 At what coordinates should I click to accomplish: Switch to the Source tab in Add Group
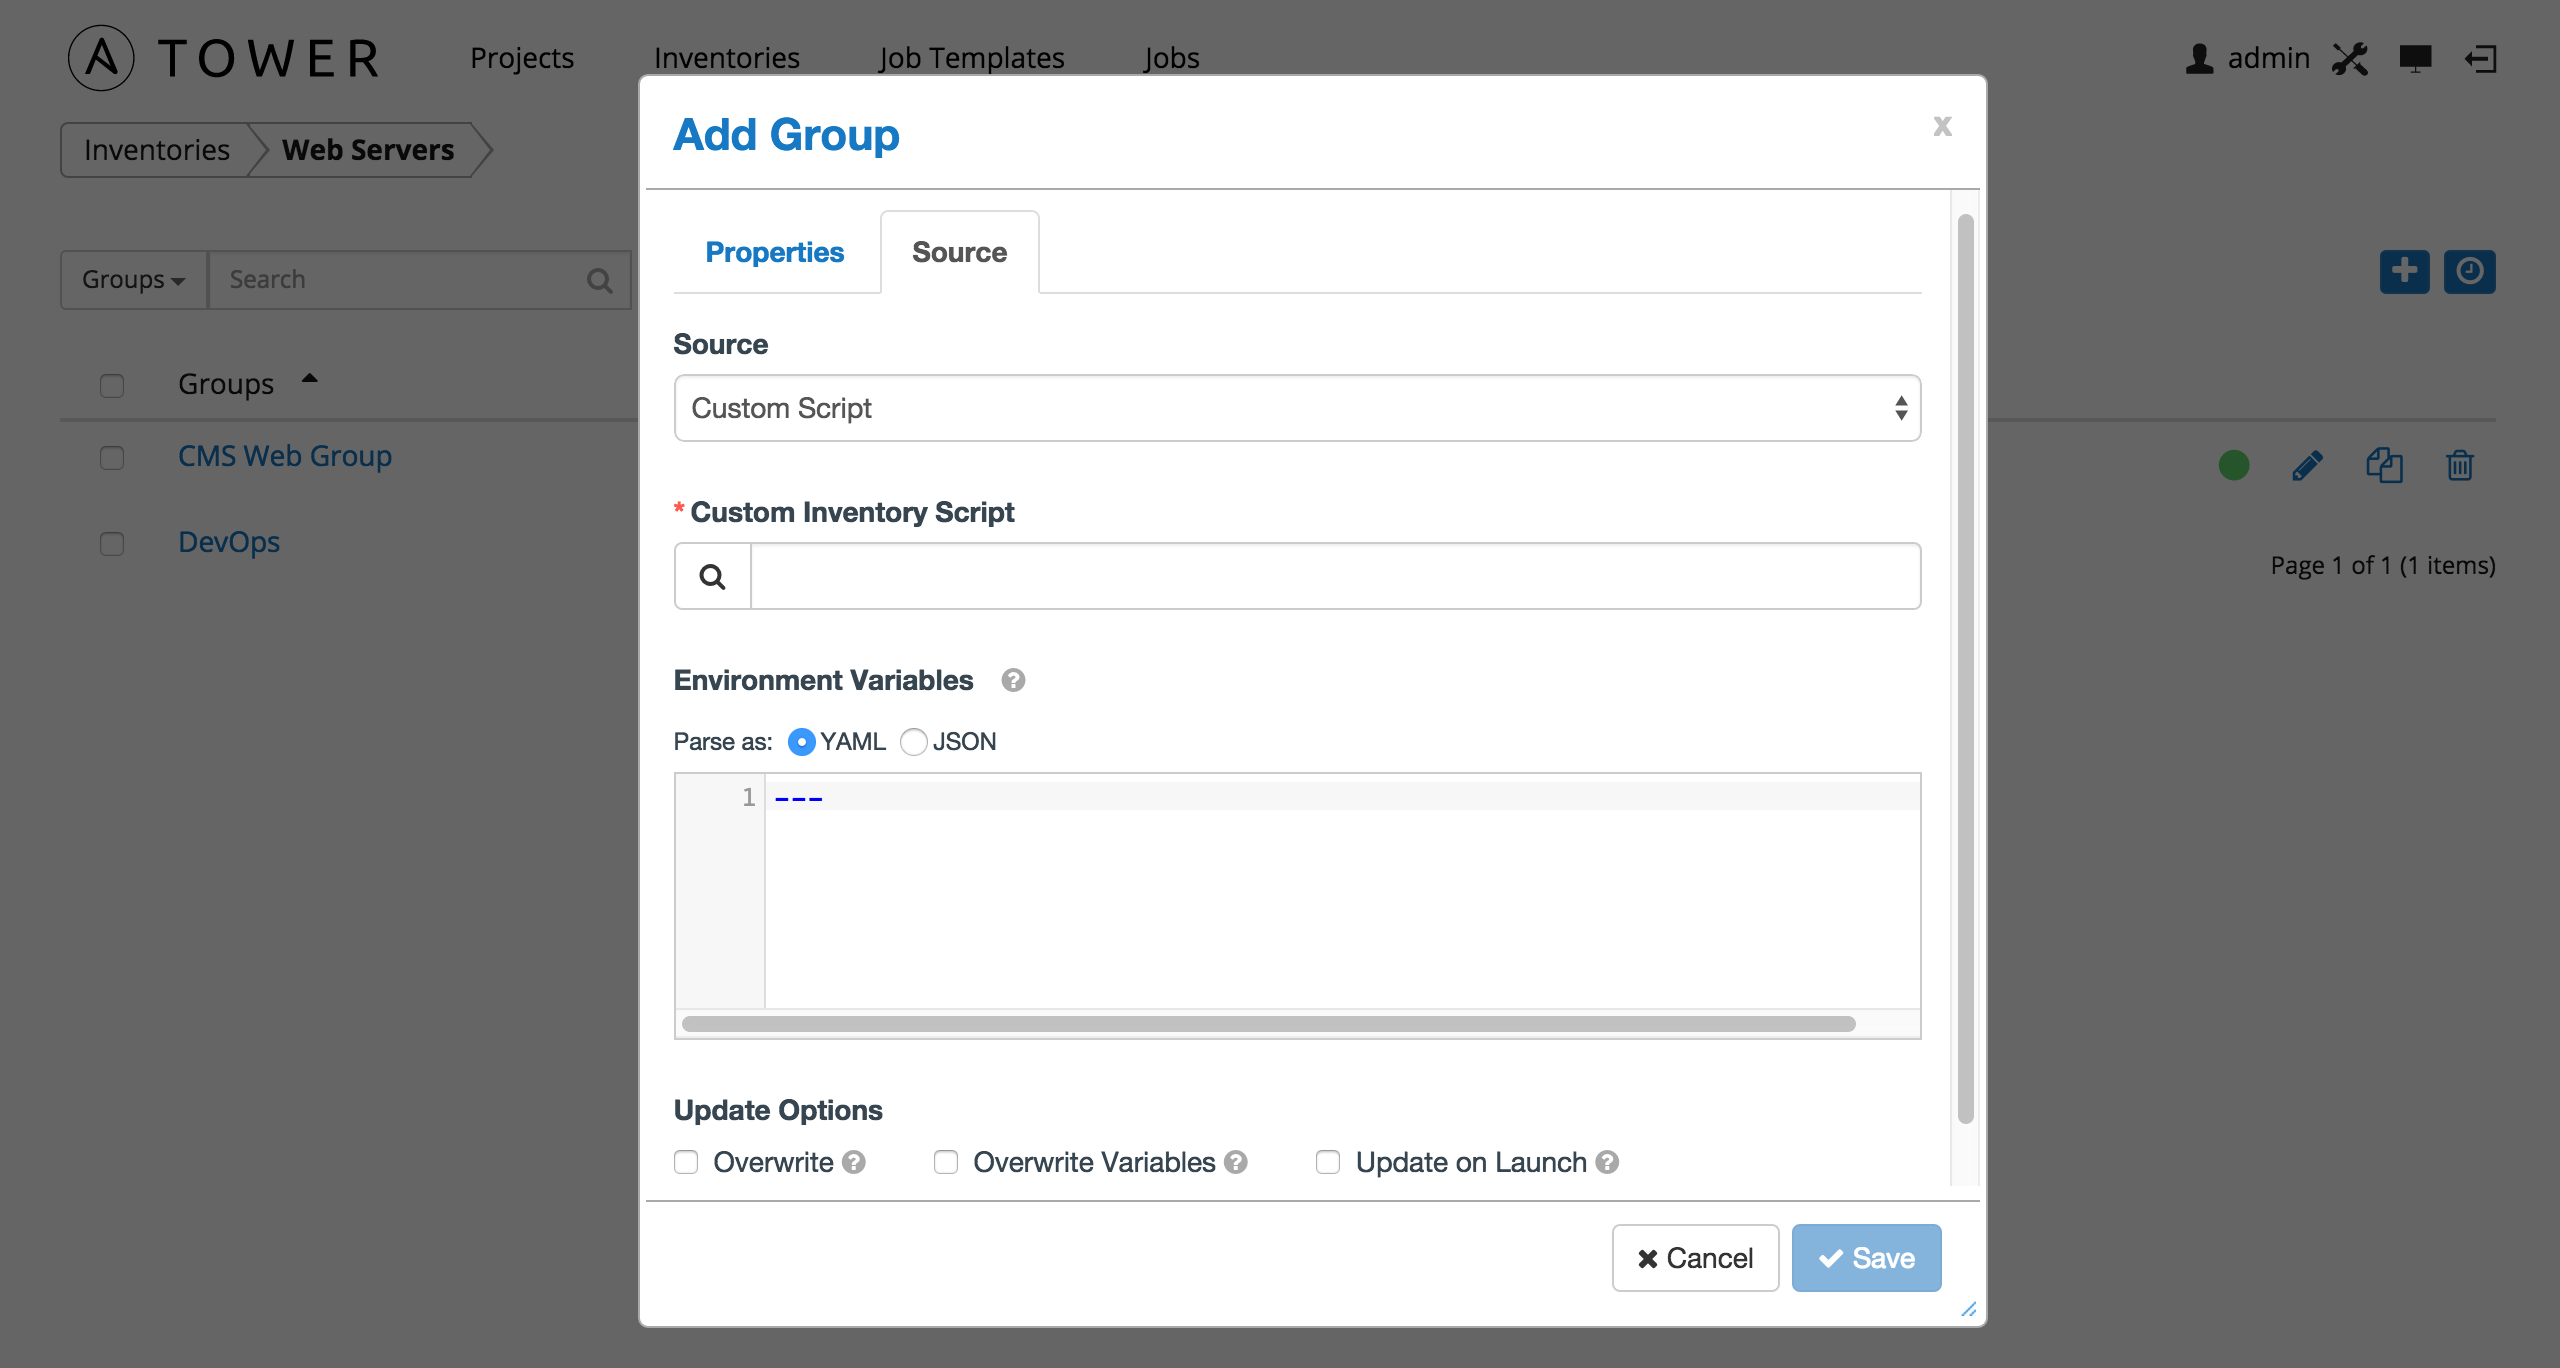(x=960, y=252)
